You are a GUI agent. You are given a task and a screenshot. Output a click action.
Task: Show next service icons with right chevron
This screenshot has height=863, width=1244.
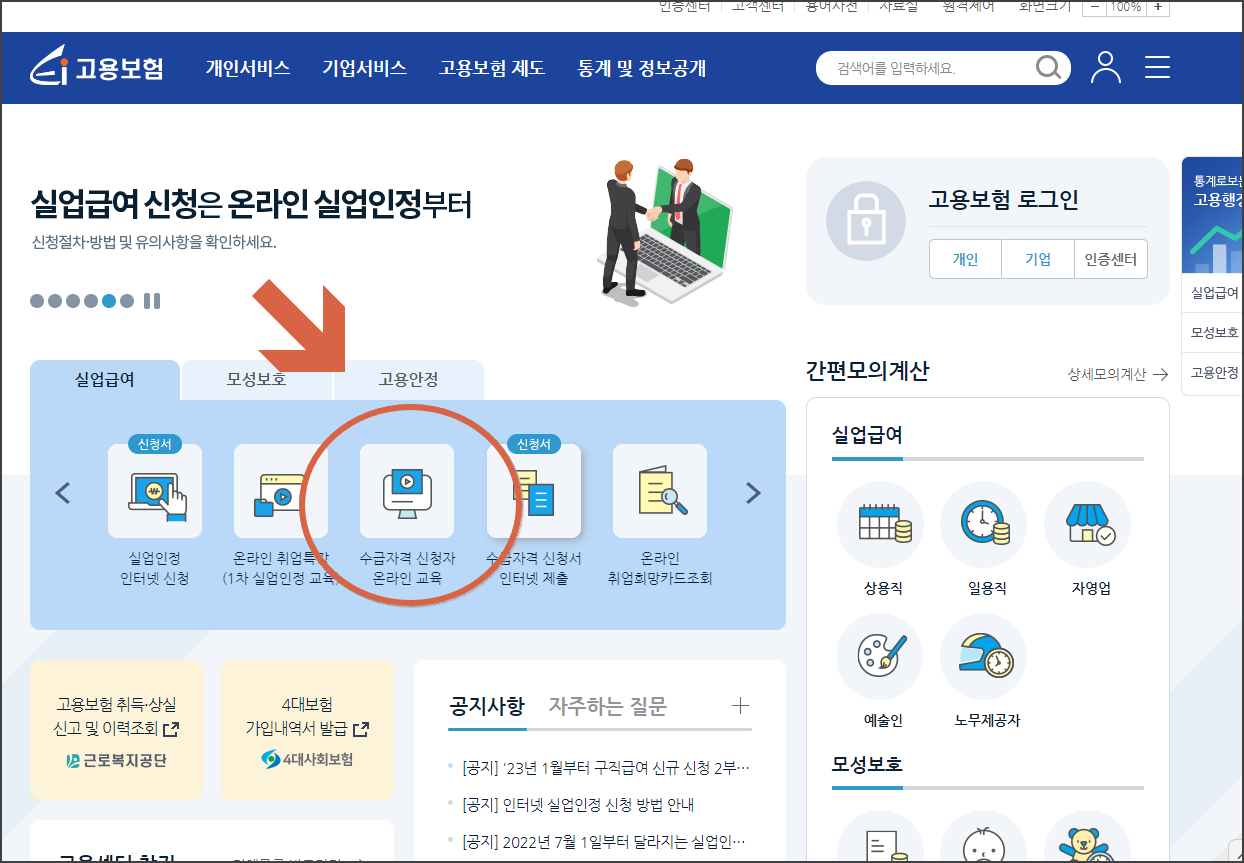coord(753,493)
